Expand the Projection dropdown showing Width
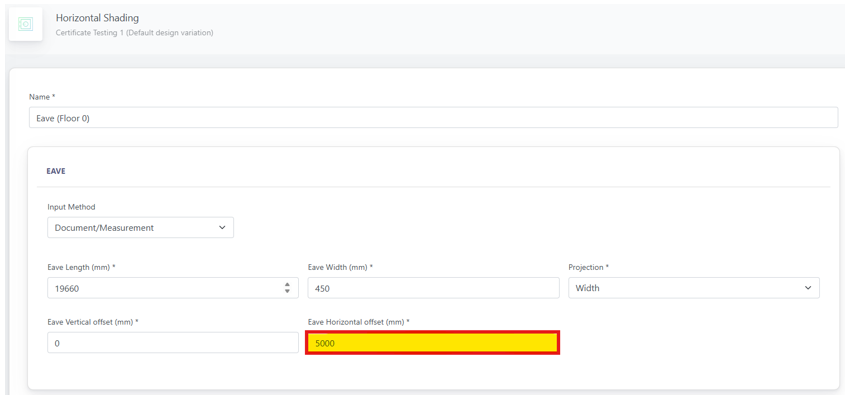 694,288
